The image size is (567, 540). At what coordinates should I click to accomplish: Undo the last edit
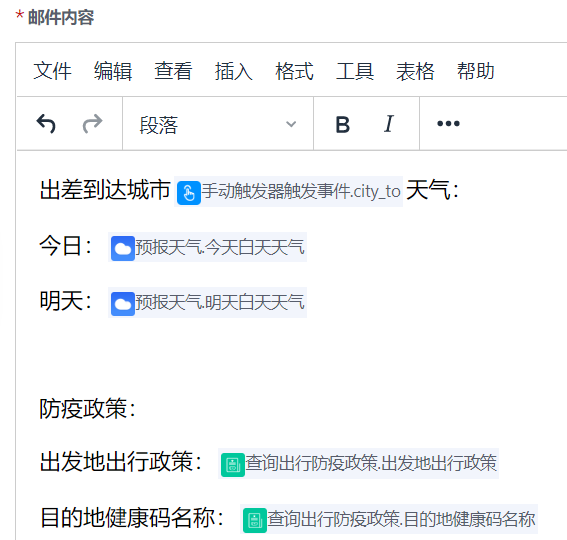[46, 124]
